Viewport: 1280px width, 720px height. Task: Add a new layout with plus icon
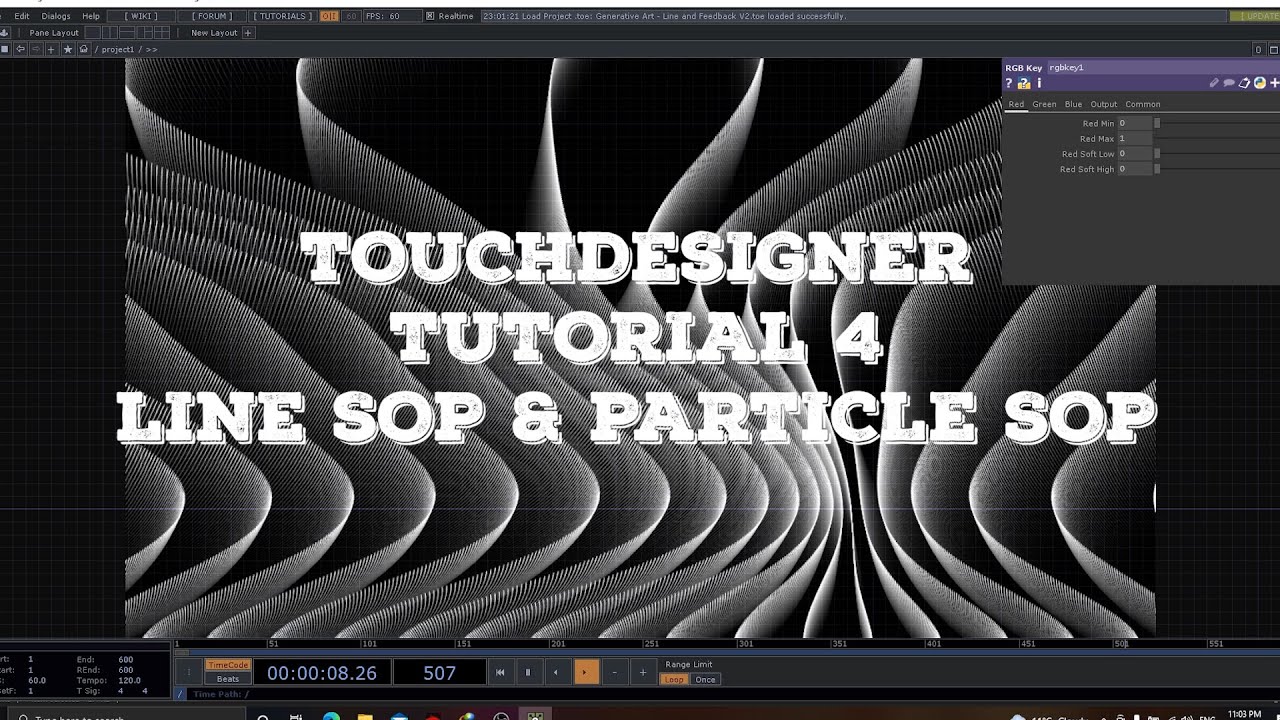(x=248, y=33)
